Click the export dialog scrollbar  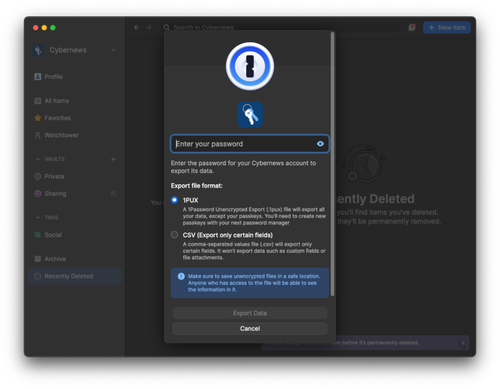[332, 163]
